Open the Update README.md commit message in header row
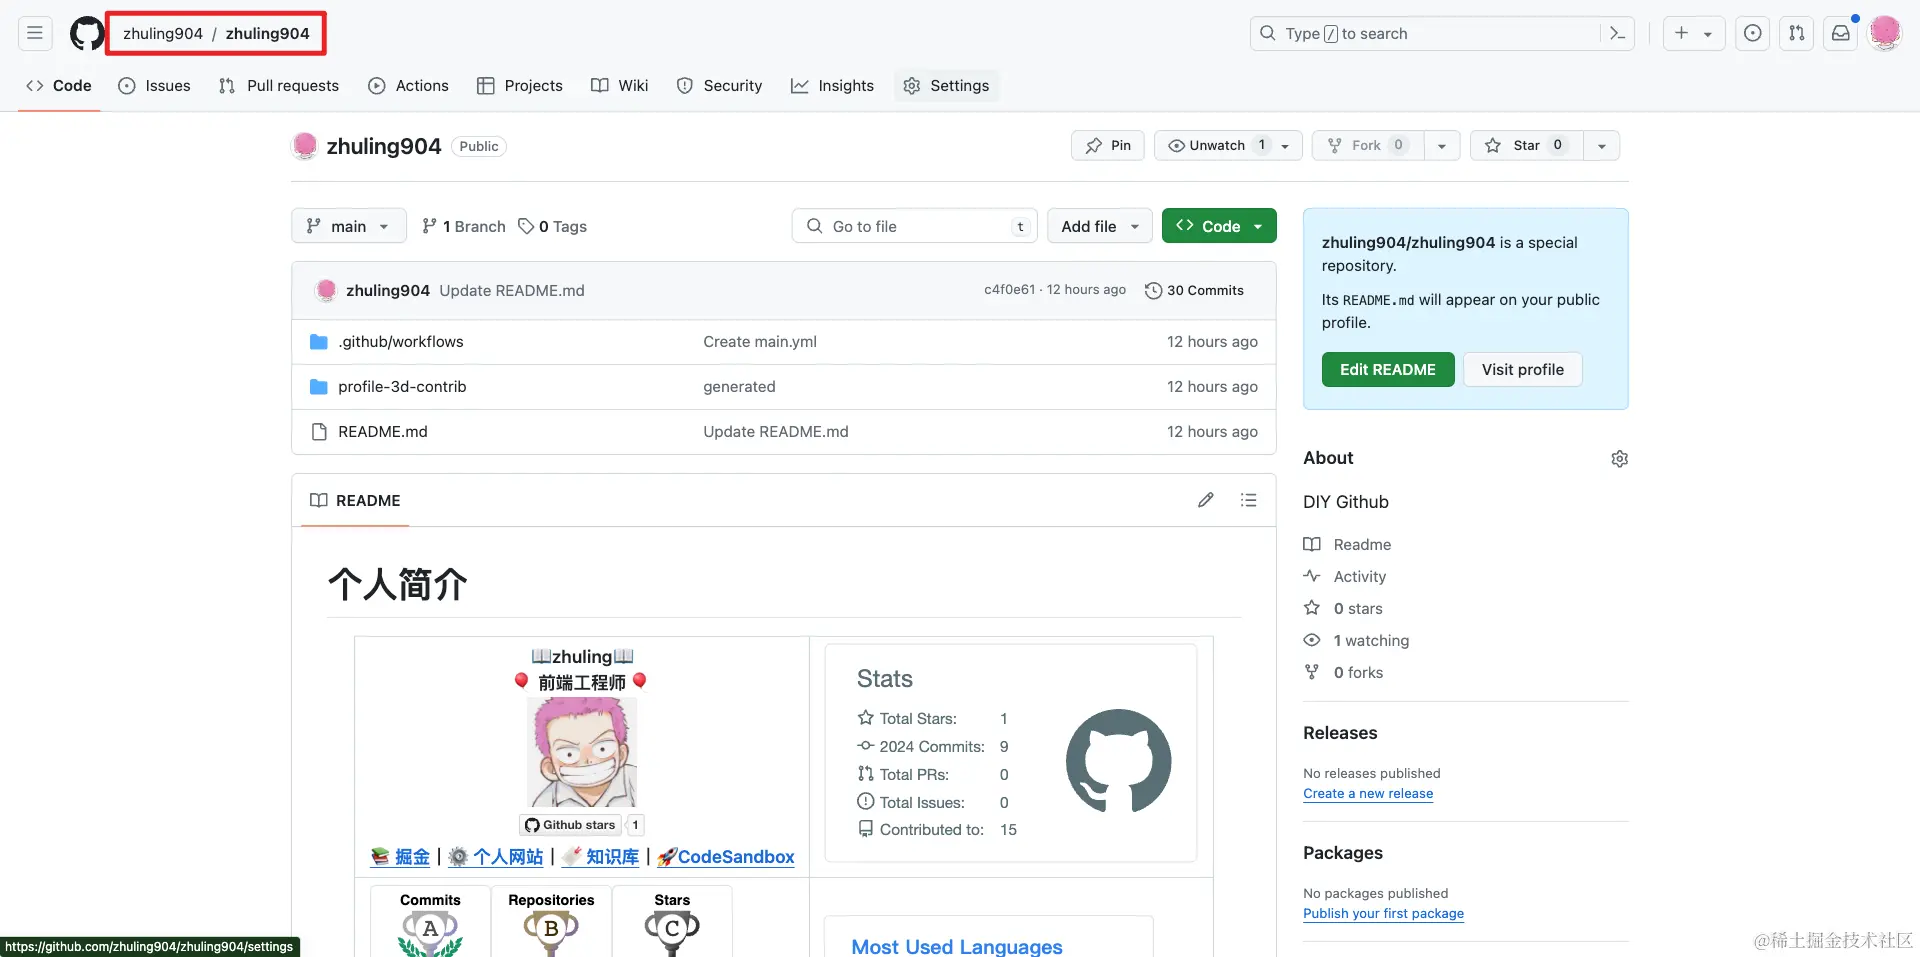This screenshot has height=957, width=1920. [x=512, y=290]
